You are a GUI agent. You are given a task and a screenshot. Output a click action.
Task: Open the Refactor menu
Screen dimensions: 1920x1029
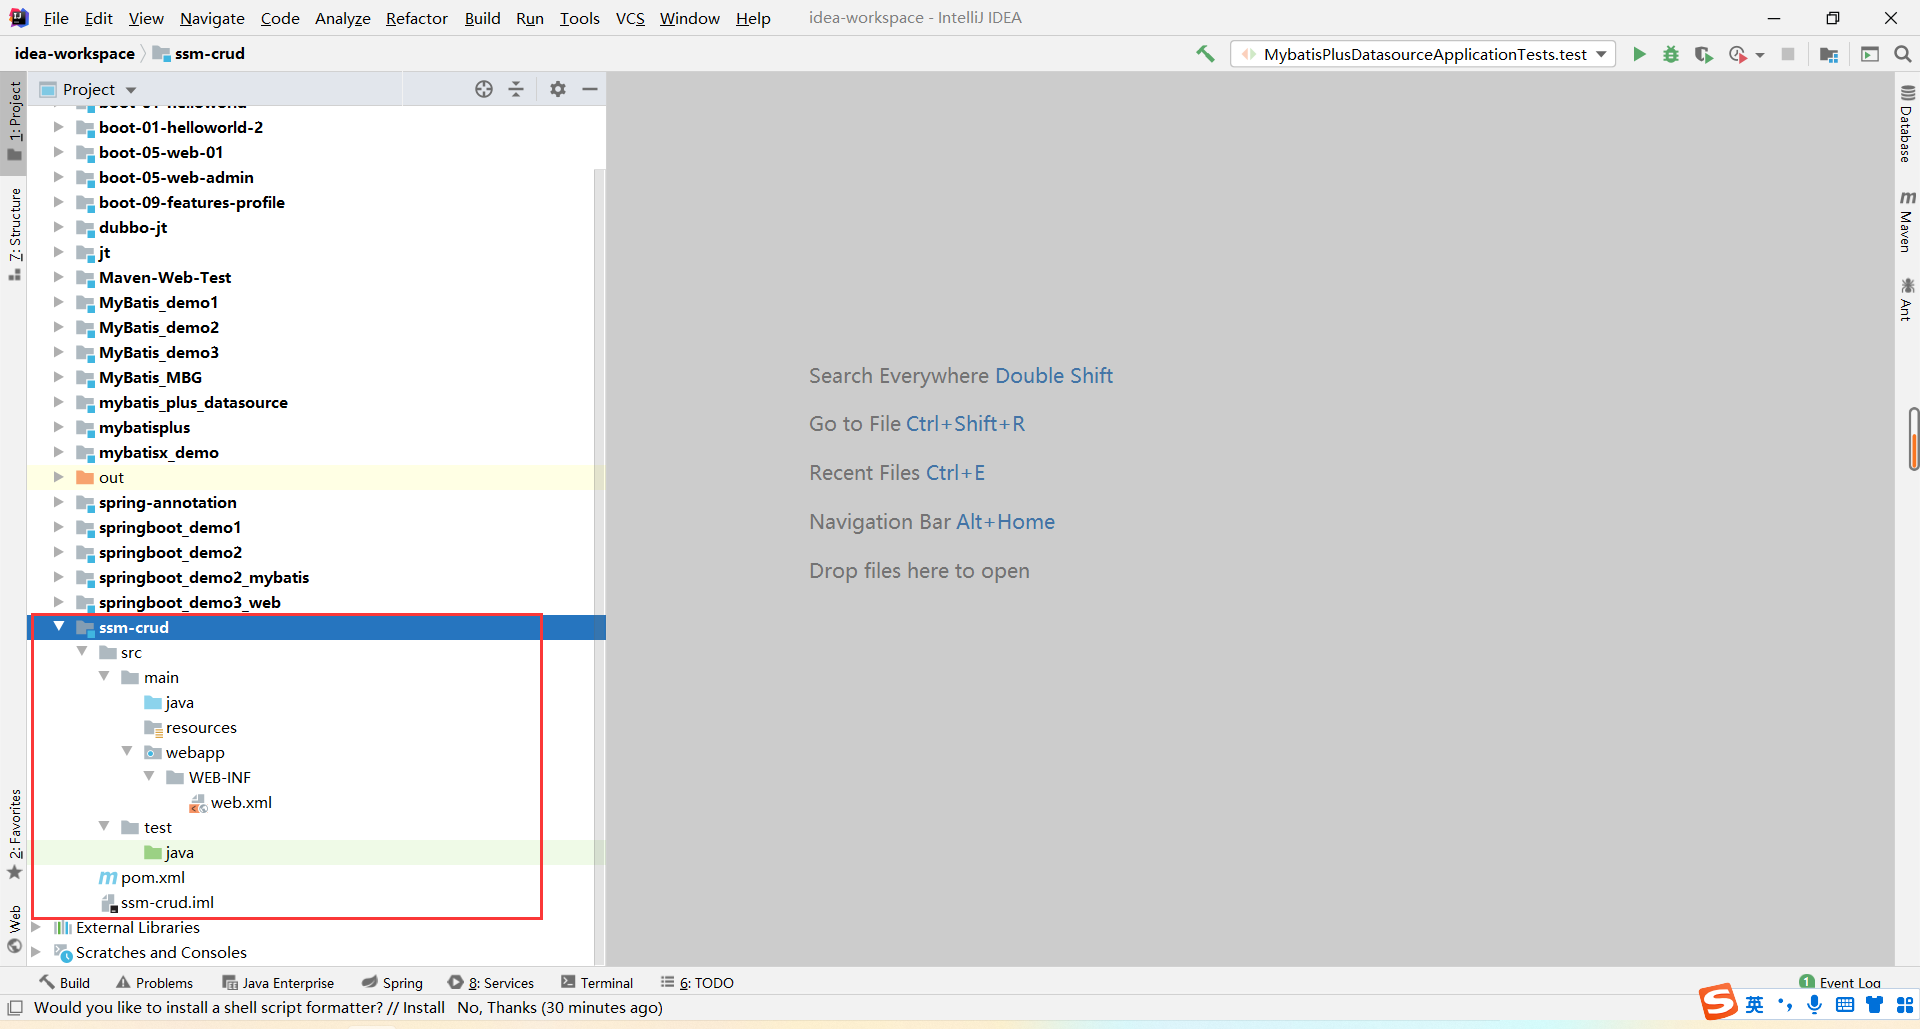417,18
